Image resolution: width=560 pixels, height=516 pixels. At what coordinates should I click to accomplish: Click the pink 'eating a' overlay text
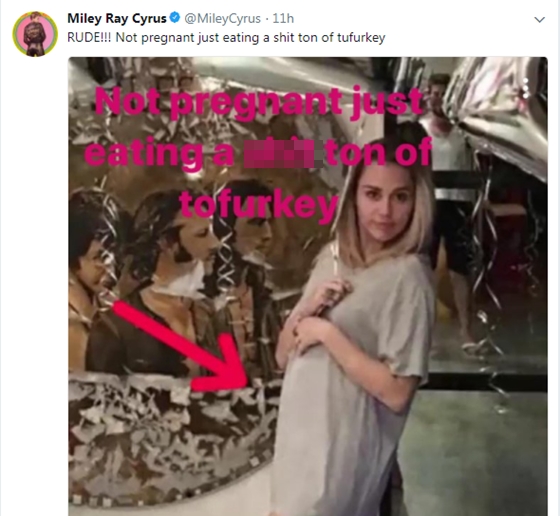click(159, 155)
